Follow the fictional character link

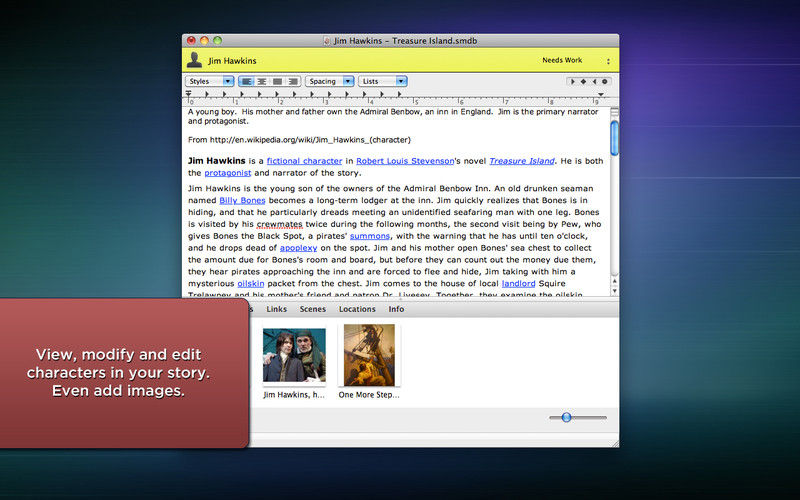[304, 161]
